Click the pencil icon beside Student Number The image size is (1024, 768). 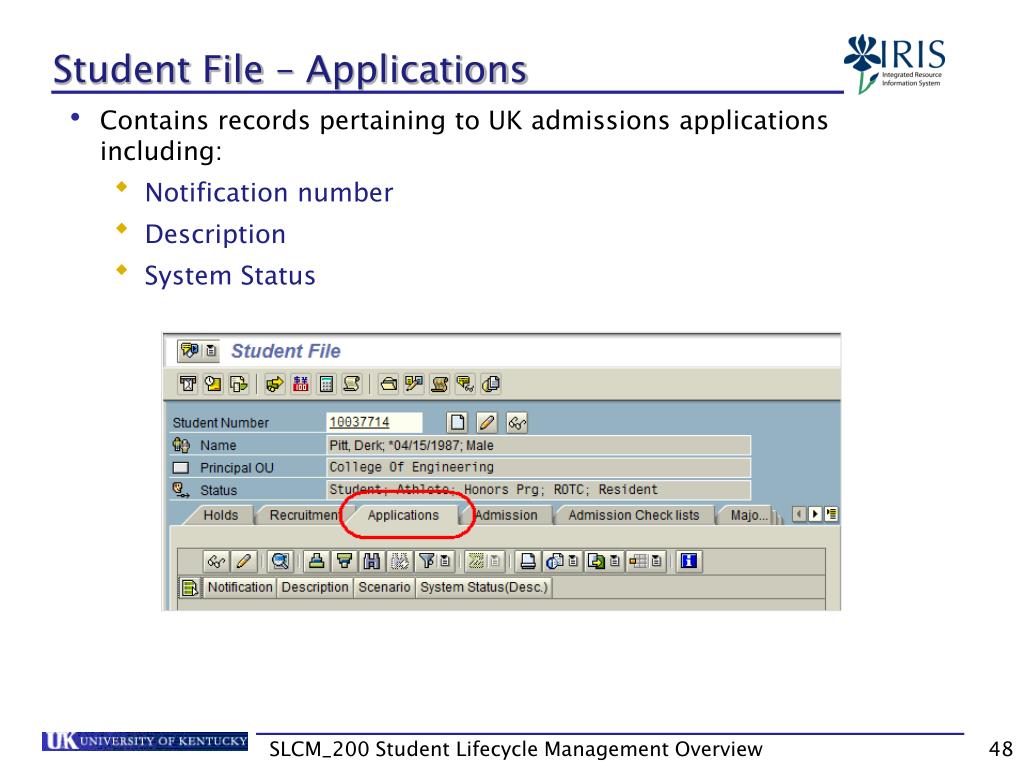point(487,423)
